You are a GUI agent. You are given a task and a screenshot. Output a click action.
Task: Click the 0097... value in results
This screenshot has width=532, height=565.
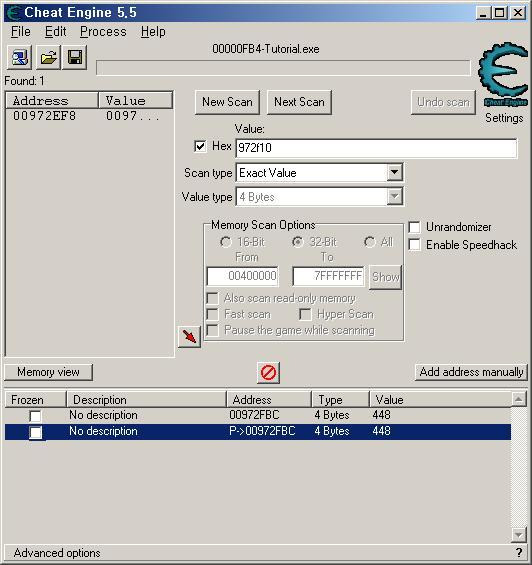pyautogui.click(x=132, y=116)
